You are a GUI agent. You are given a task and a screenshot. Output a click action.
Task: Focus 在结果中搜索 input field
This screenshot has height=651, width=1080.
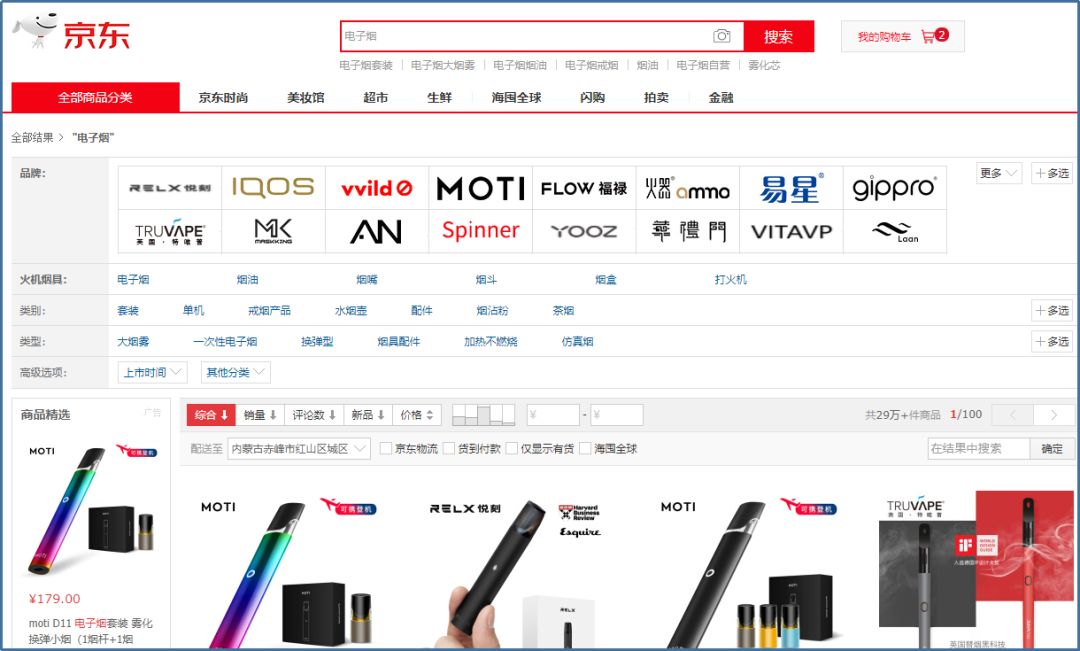[x=979, y=448]
